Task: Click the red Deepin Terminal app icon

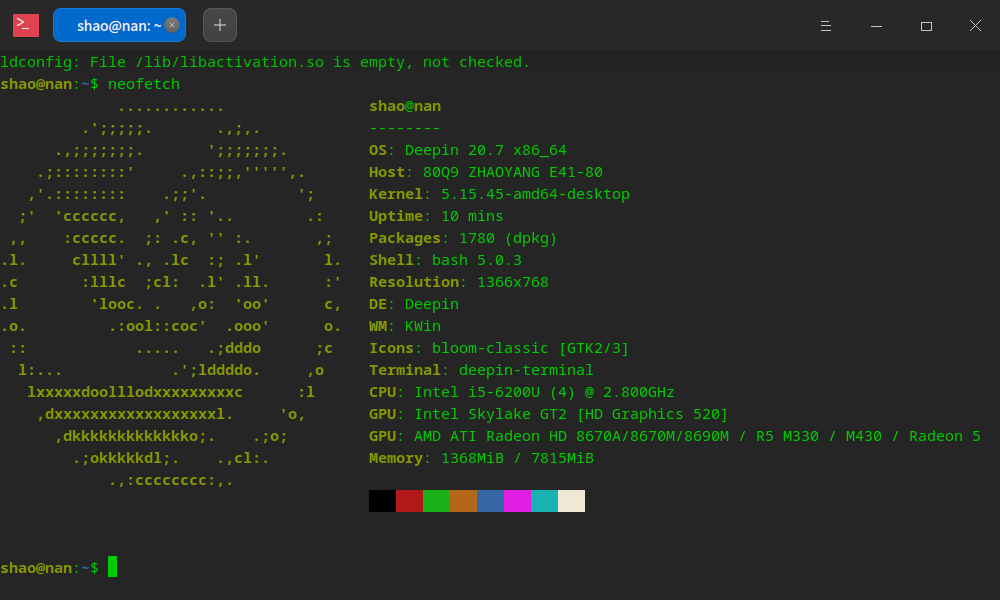Action: 25,25
